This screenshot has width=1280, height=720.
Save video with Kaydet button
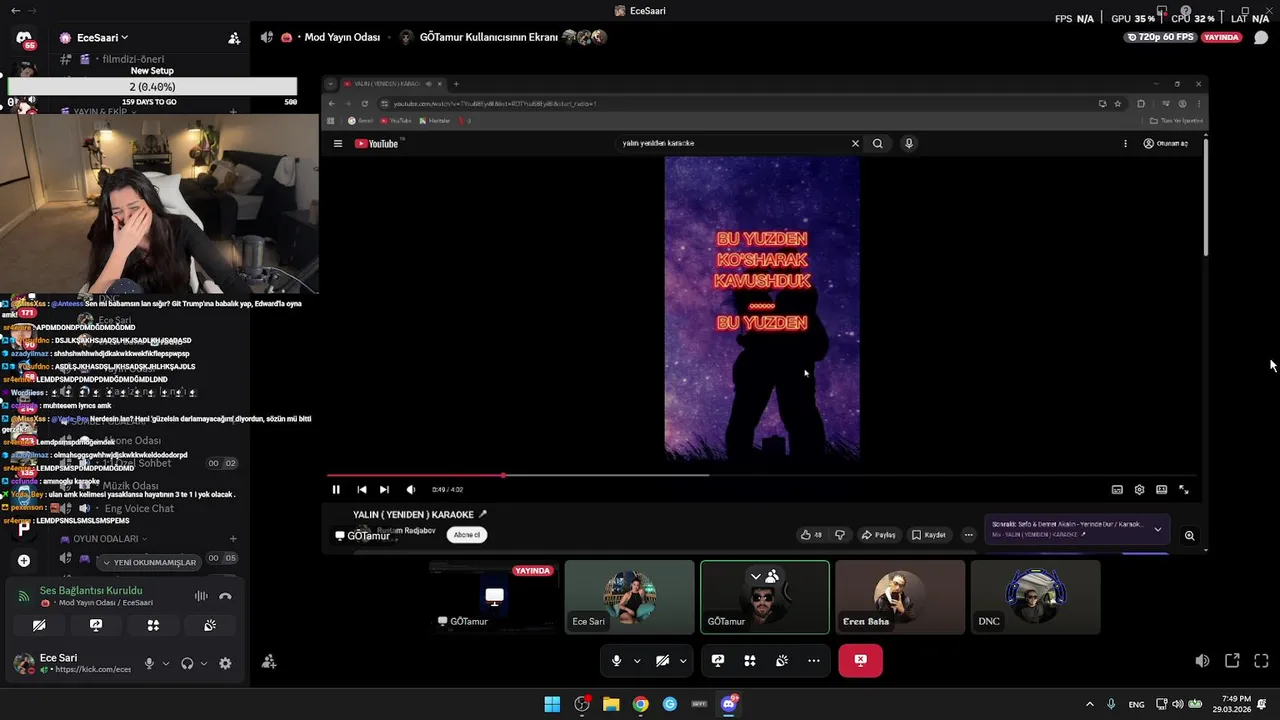tap(929, 535)
